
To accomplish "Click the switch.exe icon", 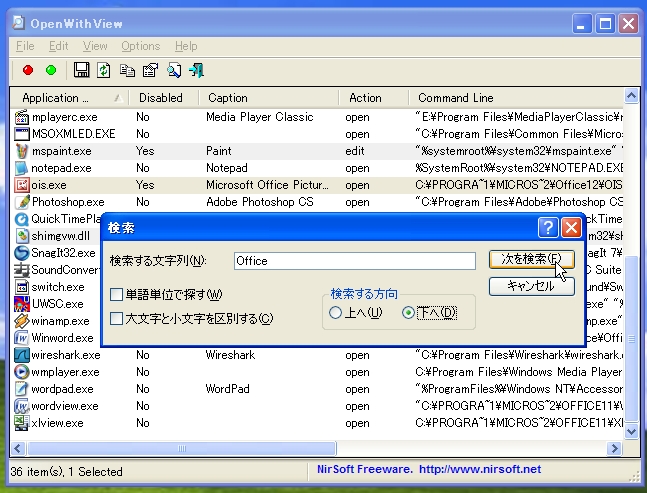I will pos(21,287).
